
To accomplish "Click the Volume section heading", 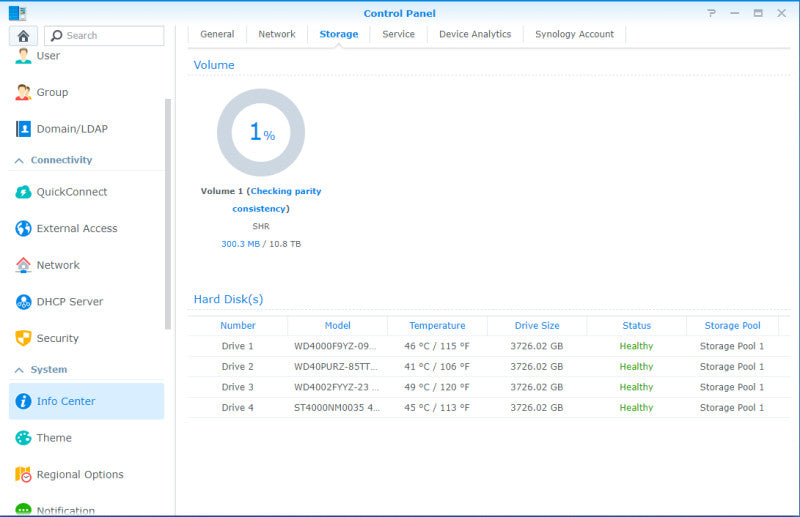I will [x=214, y=65].
